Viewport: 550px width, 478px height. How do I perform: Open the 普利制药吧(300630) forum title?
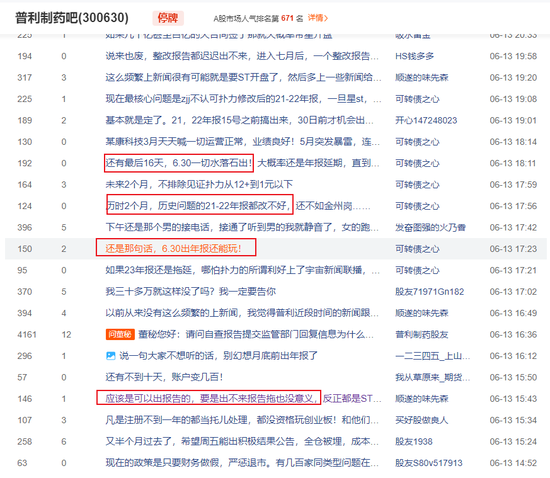(72, 18)
